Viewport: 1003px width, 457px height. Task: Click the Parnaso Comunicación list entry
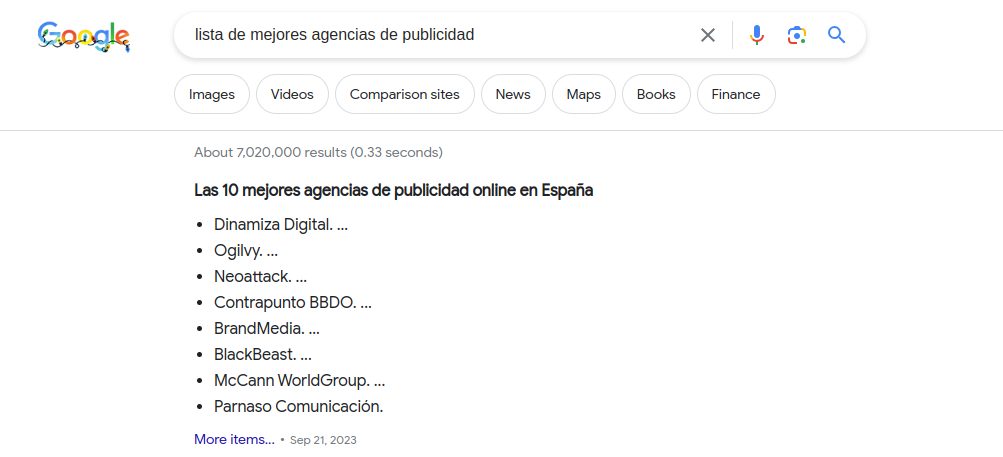pyautogui.click(x=298, y=406)
